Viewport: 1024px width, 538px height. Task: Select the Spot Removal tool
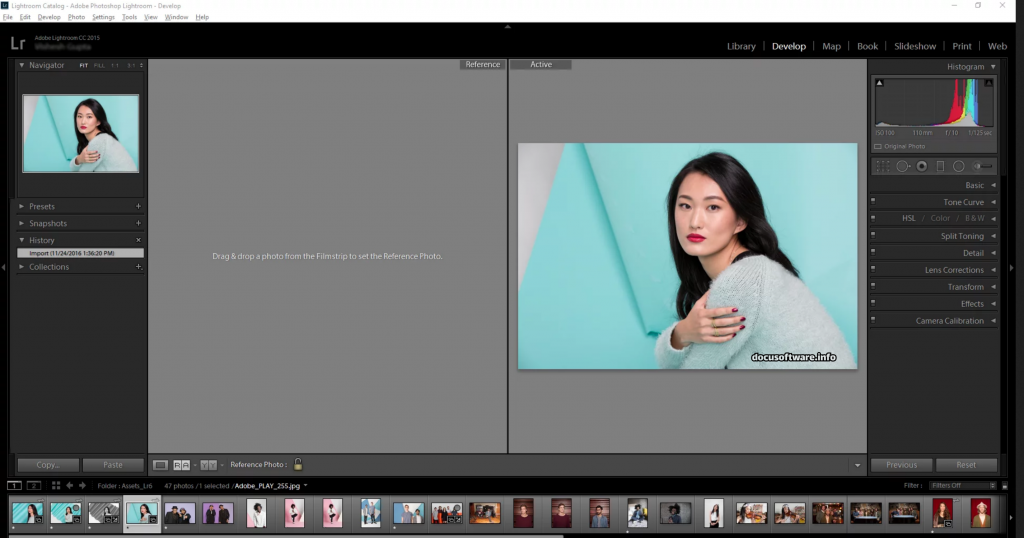[x=902, y=166]
